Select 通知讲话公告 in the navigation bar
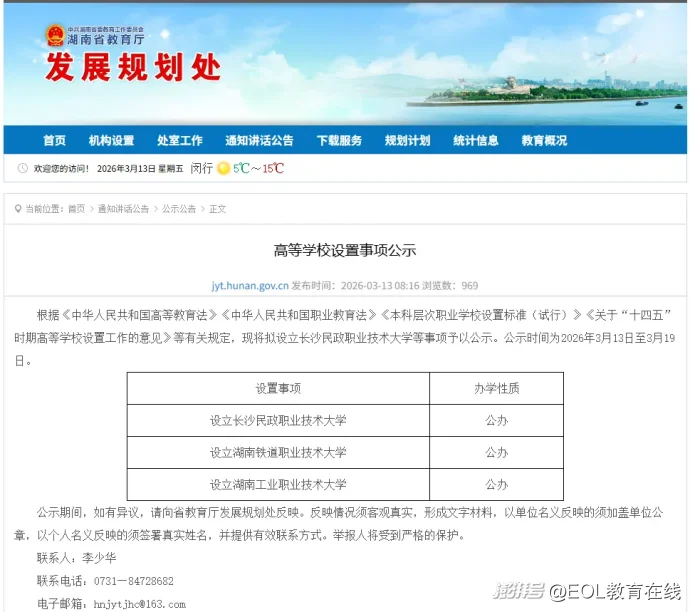Screen dimensions: 690x612 [x=259, y=141]
